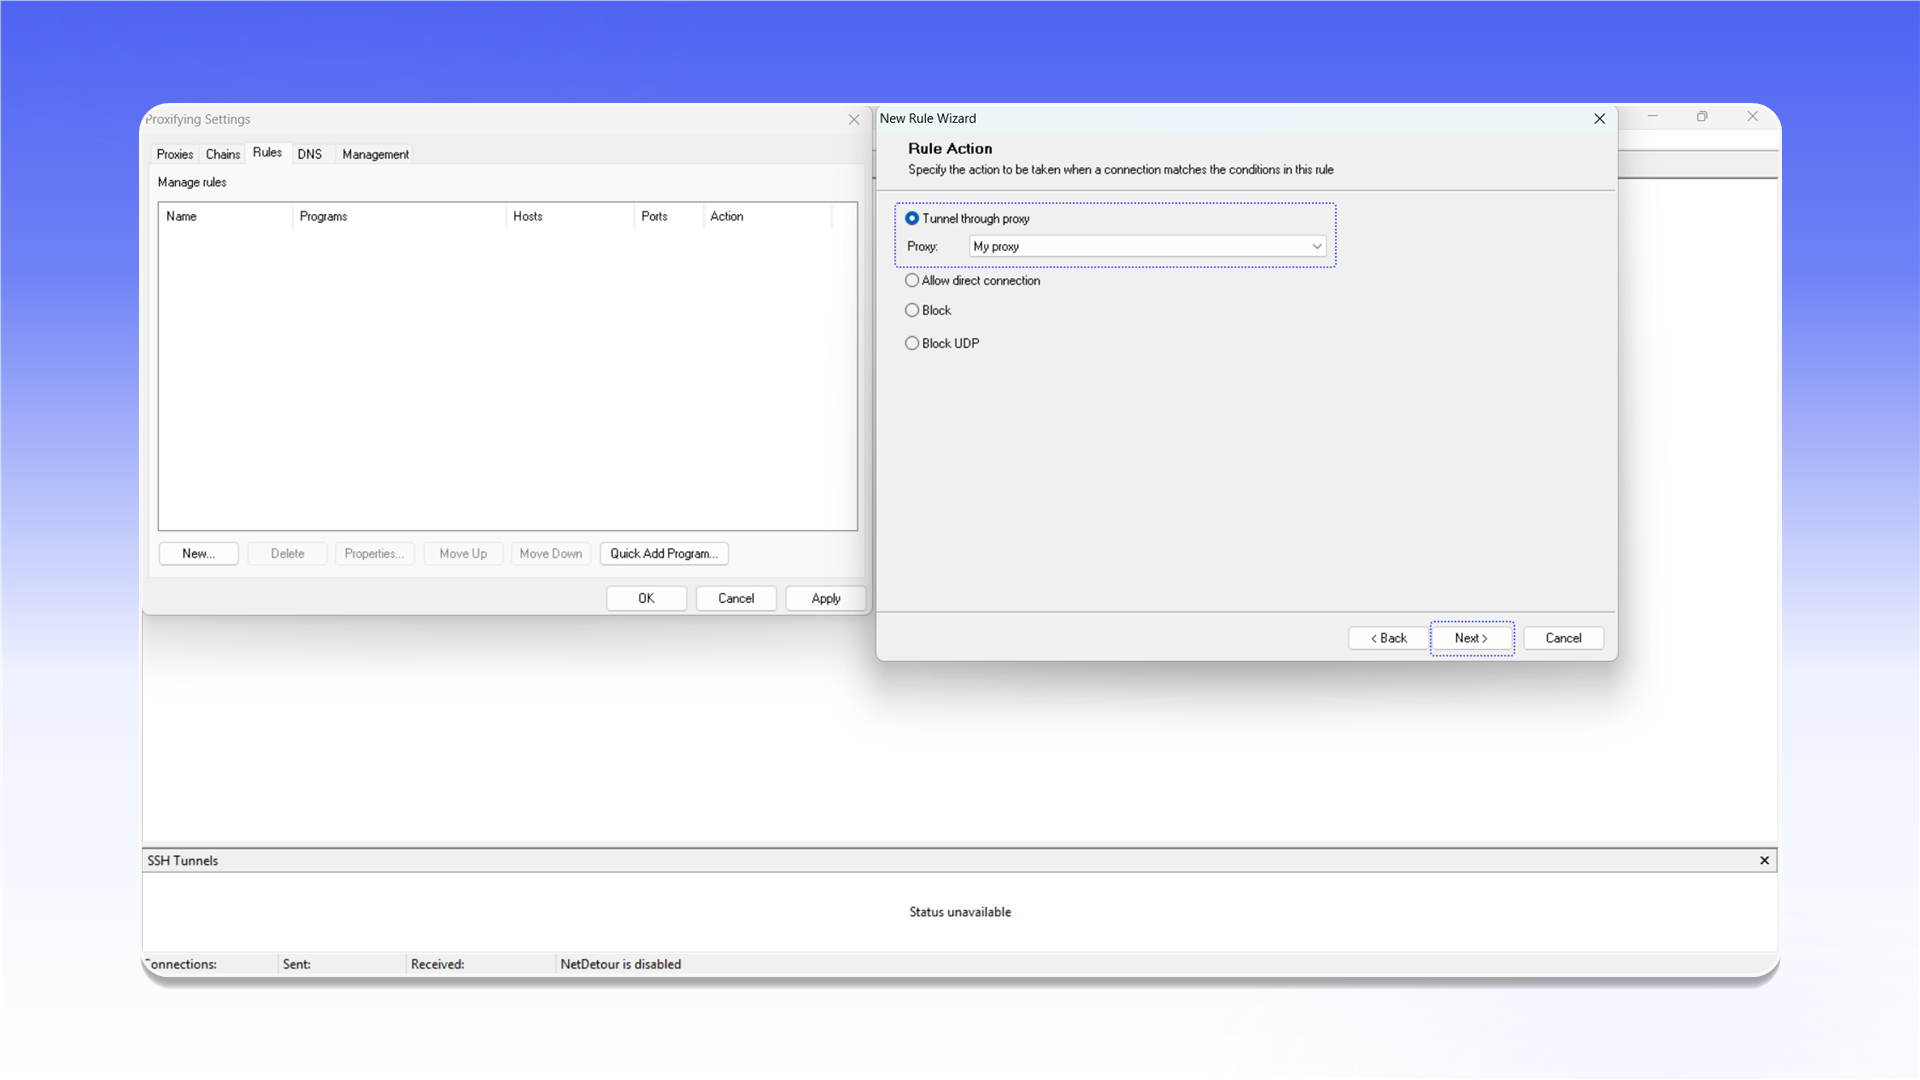Click the Received status bar entry
Viewport: 1920px width, 1080px height.
pos(437,964)
